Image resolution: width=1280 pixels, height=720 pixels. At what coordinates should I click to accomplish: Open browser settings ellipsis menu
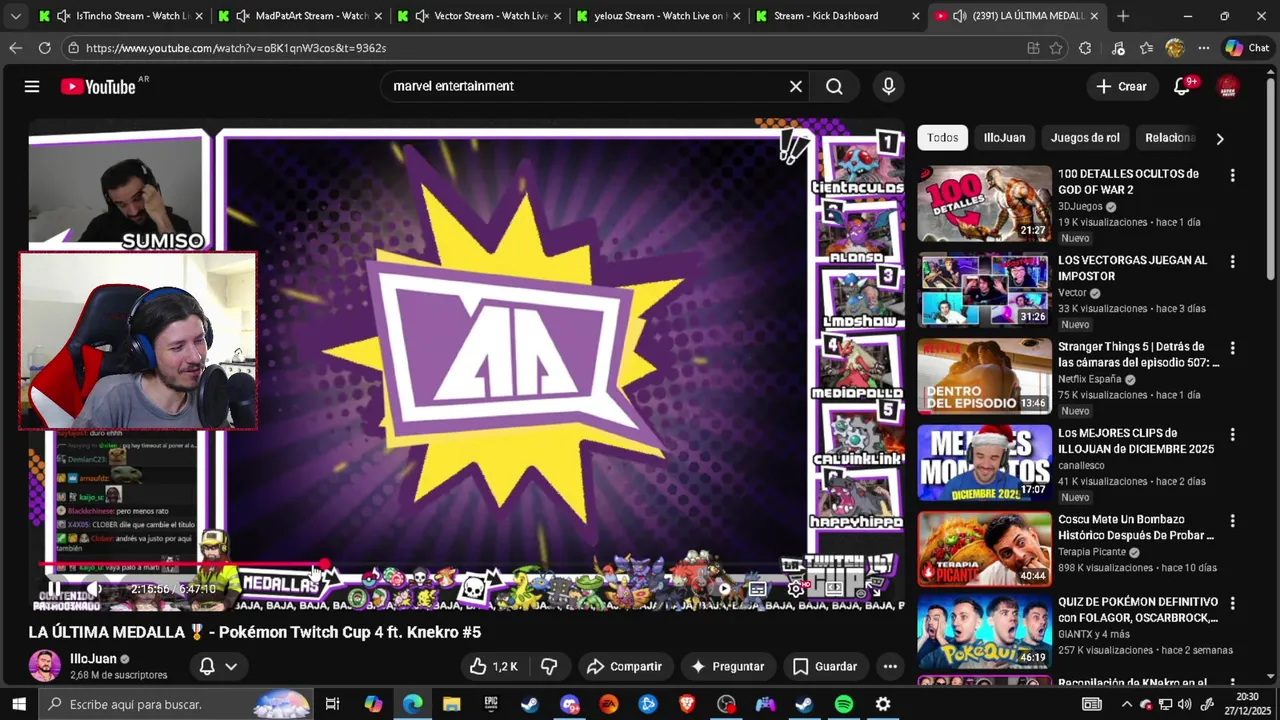[x=1204, y=48]
